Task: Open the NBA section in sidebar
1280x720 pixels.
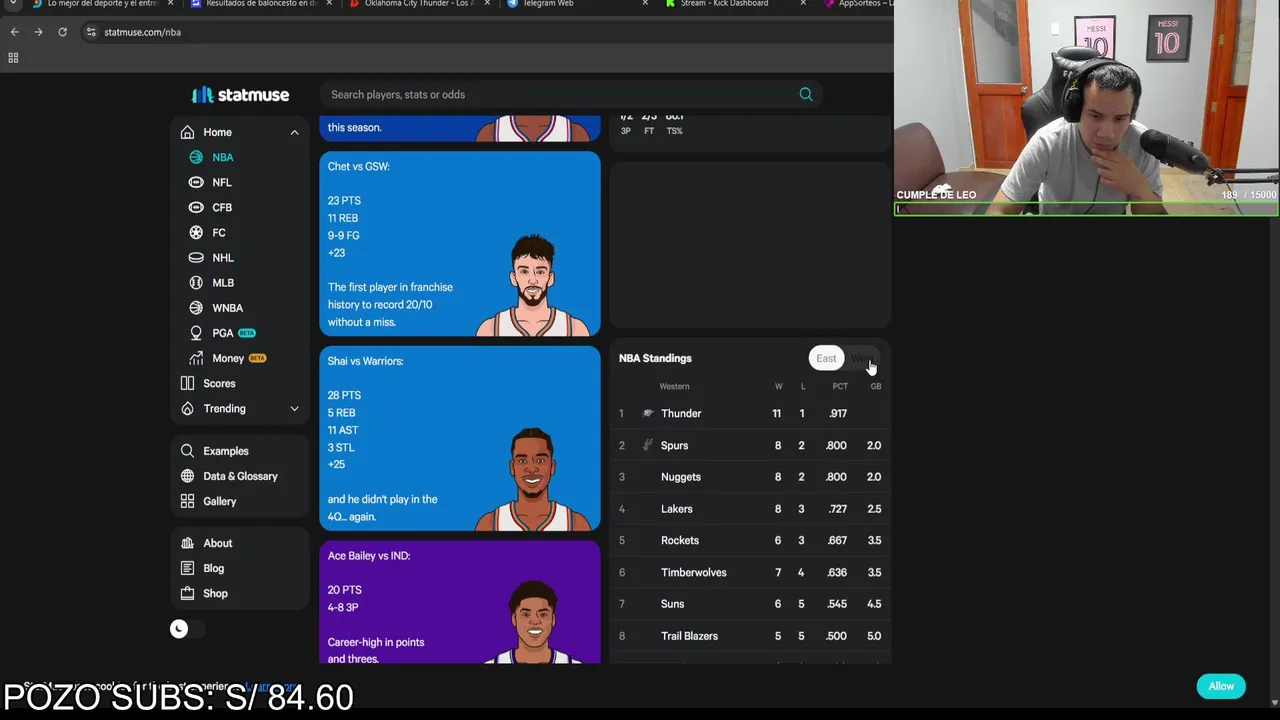Action: [222, 157]
